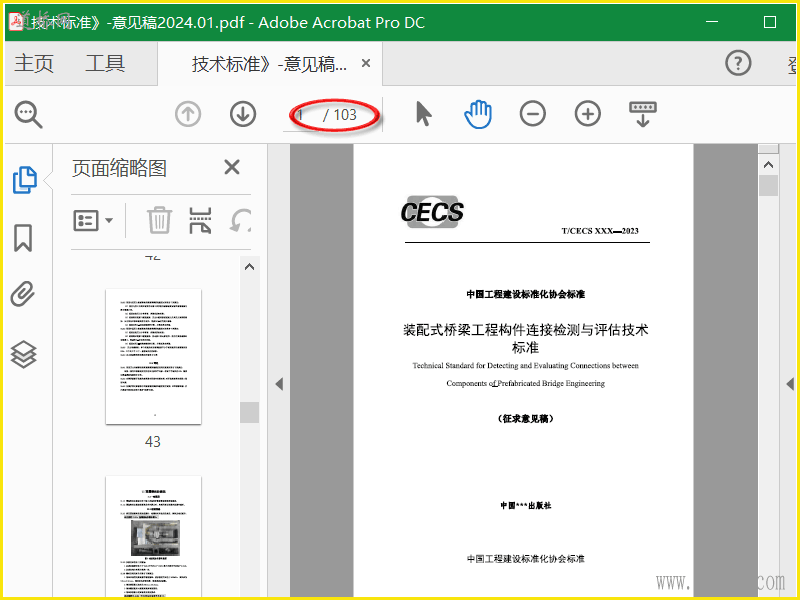The height and width of the screenshot is (600, 800).
Task: Open the Layers pane icon
Action: click(x=23, y=354)
